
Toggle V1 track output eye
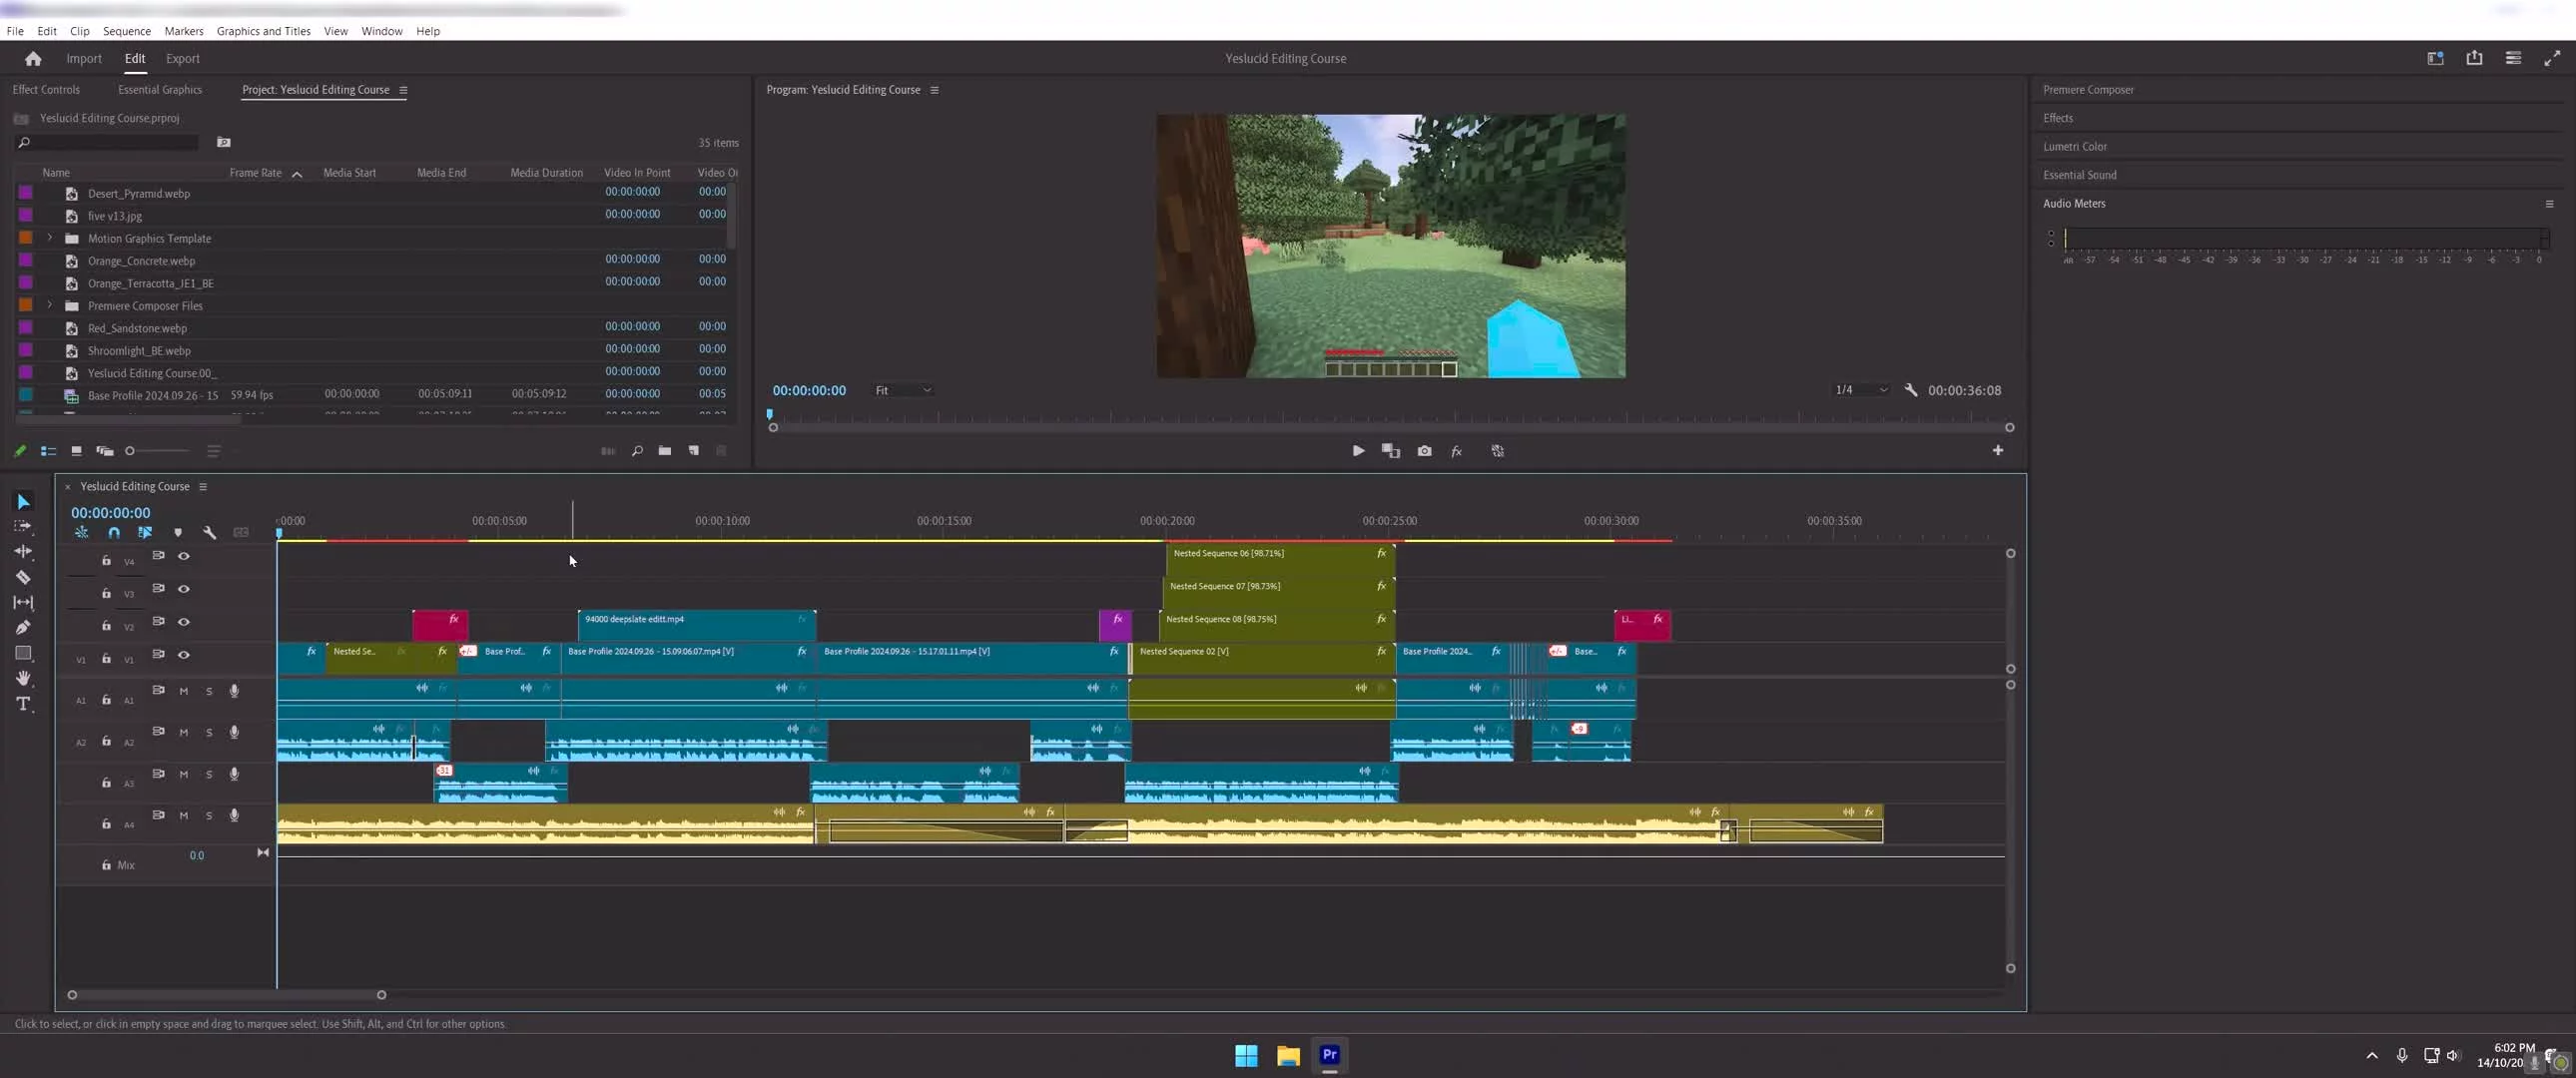coord(184,655)
